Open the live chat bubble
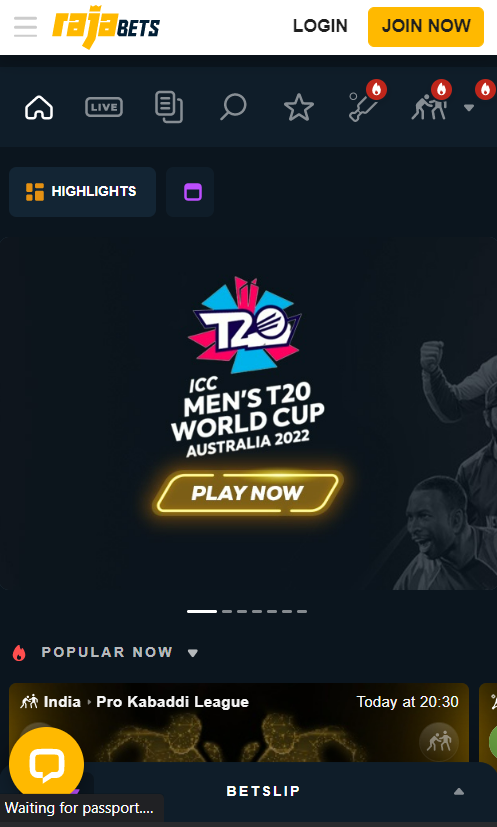Image resolution: width=497 pixels, height=827 pixels. point(46,764)
